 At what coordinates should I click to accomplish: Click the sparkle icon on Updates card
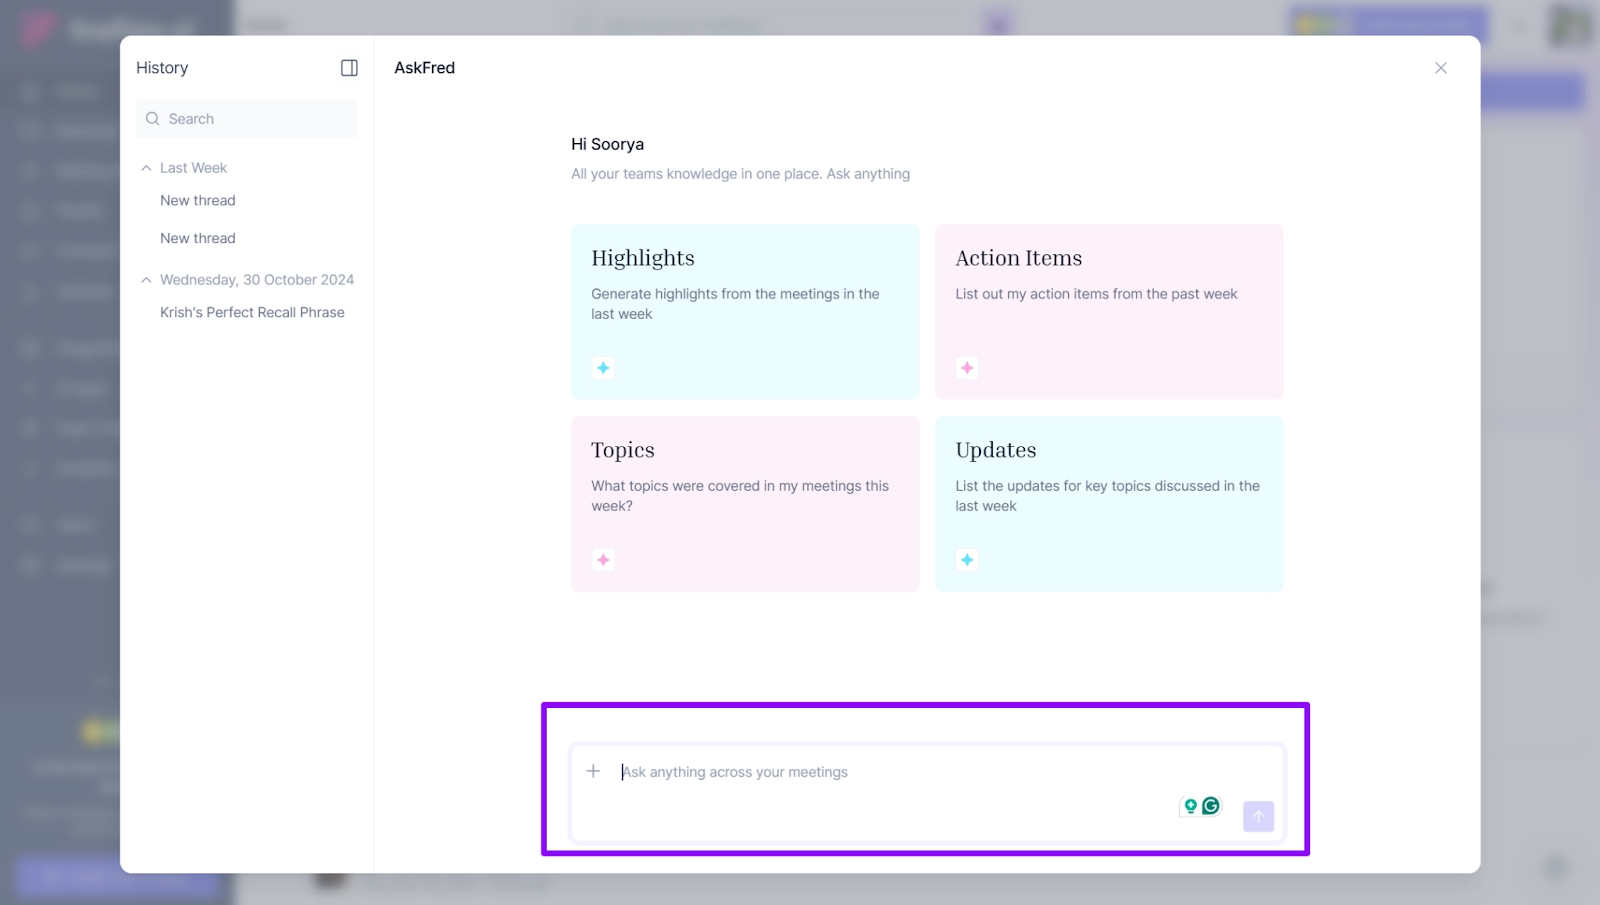click(967, 560)
